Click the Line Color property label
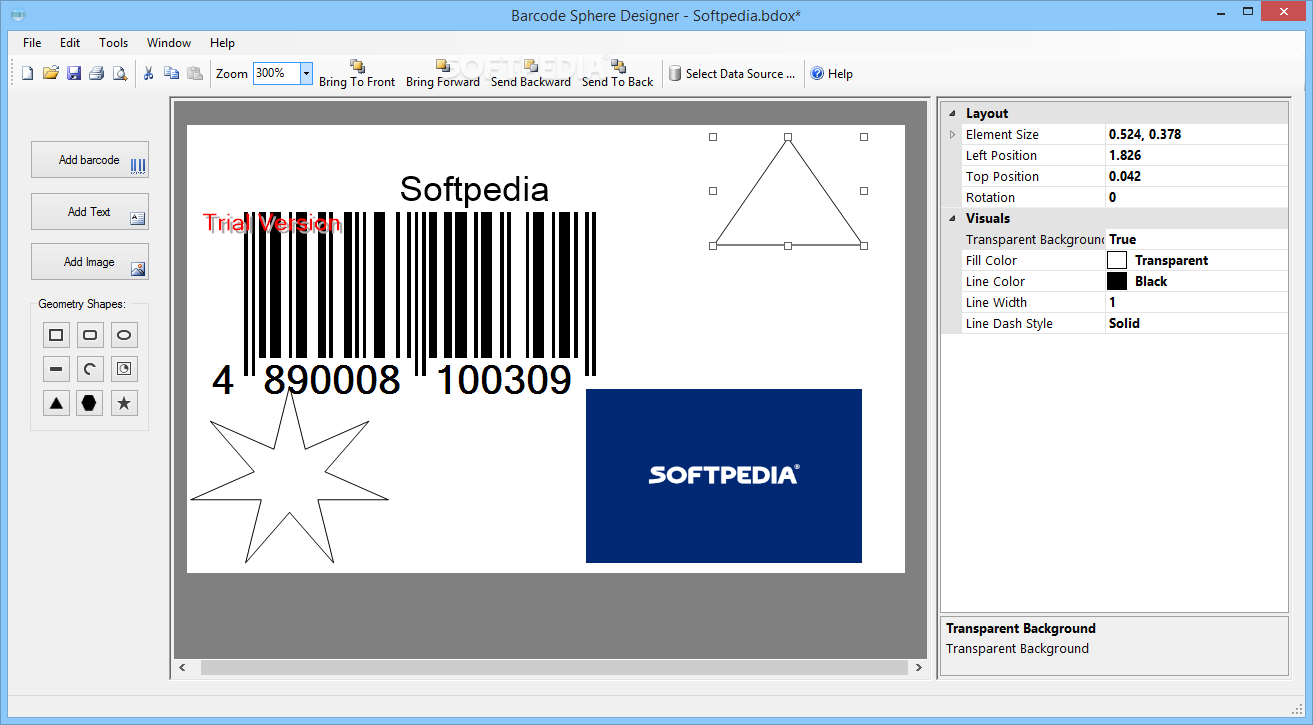This screenshot has width=1313, height=725. point(995,281)
